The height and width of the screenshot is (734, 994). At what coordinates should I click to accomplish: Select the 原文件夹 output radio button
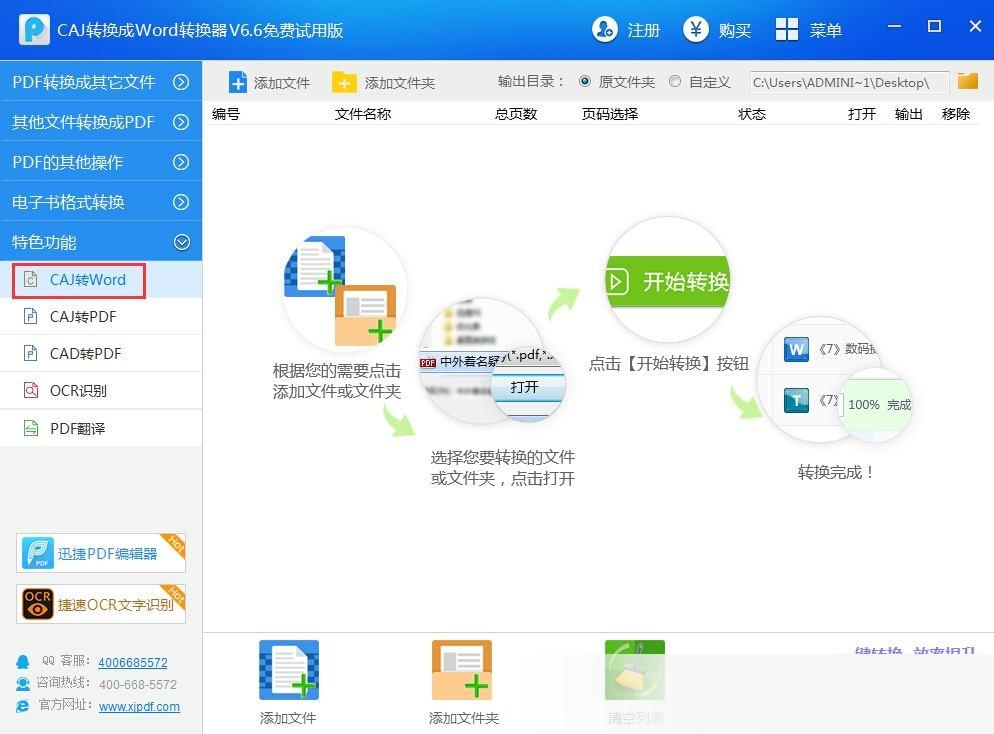pos(585,81)
